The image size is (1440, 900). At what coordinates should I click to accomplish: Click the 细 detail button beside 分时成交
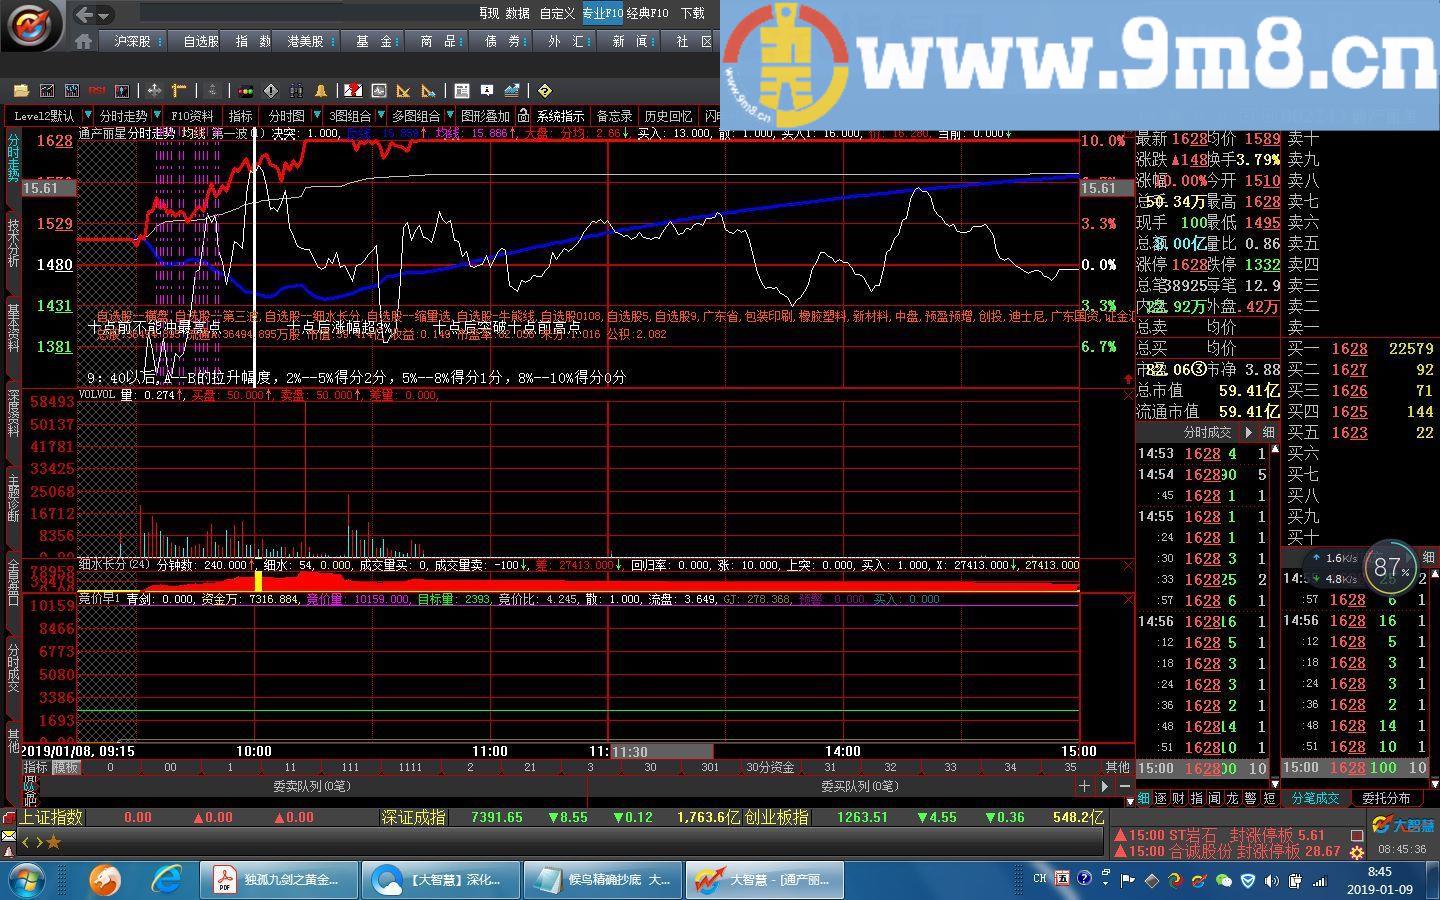(x=1268, y=432)
